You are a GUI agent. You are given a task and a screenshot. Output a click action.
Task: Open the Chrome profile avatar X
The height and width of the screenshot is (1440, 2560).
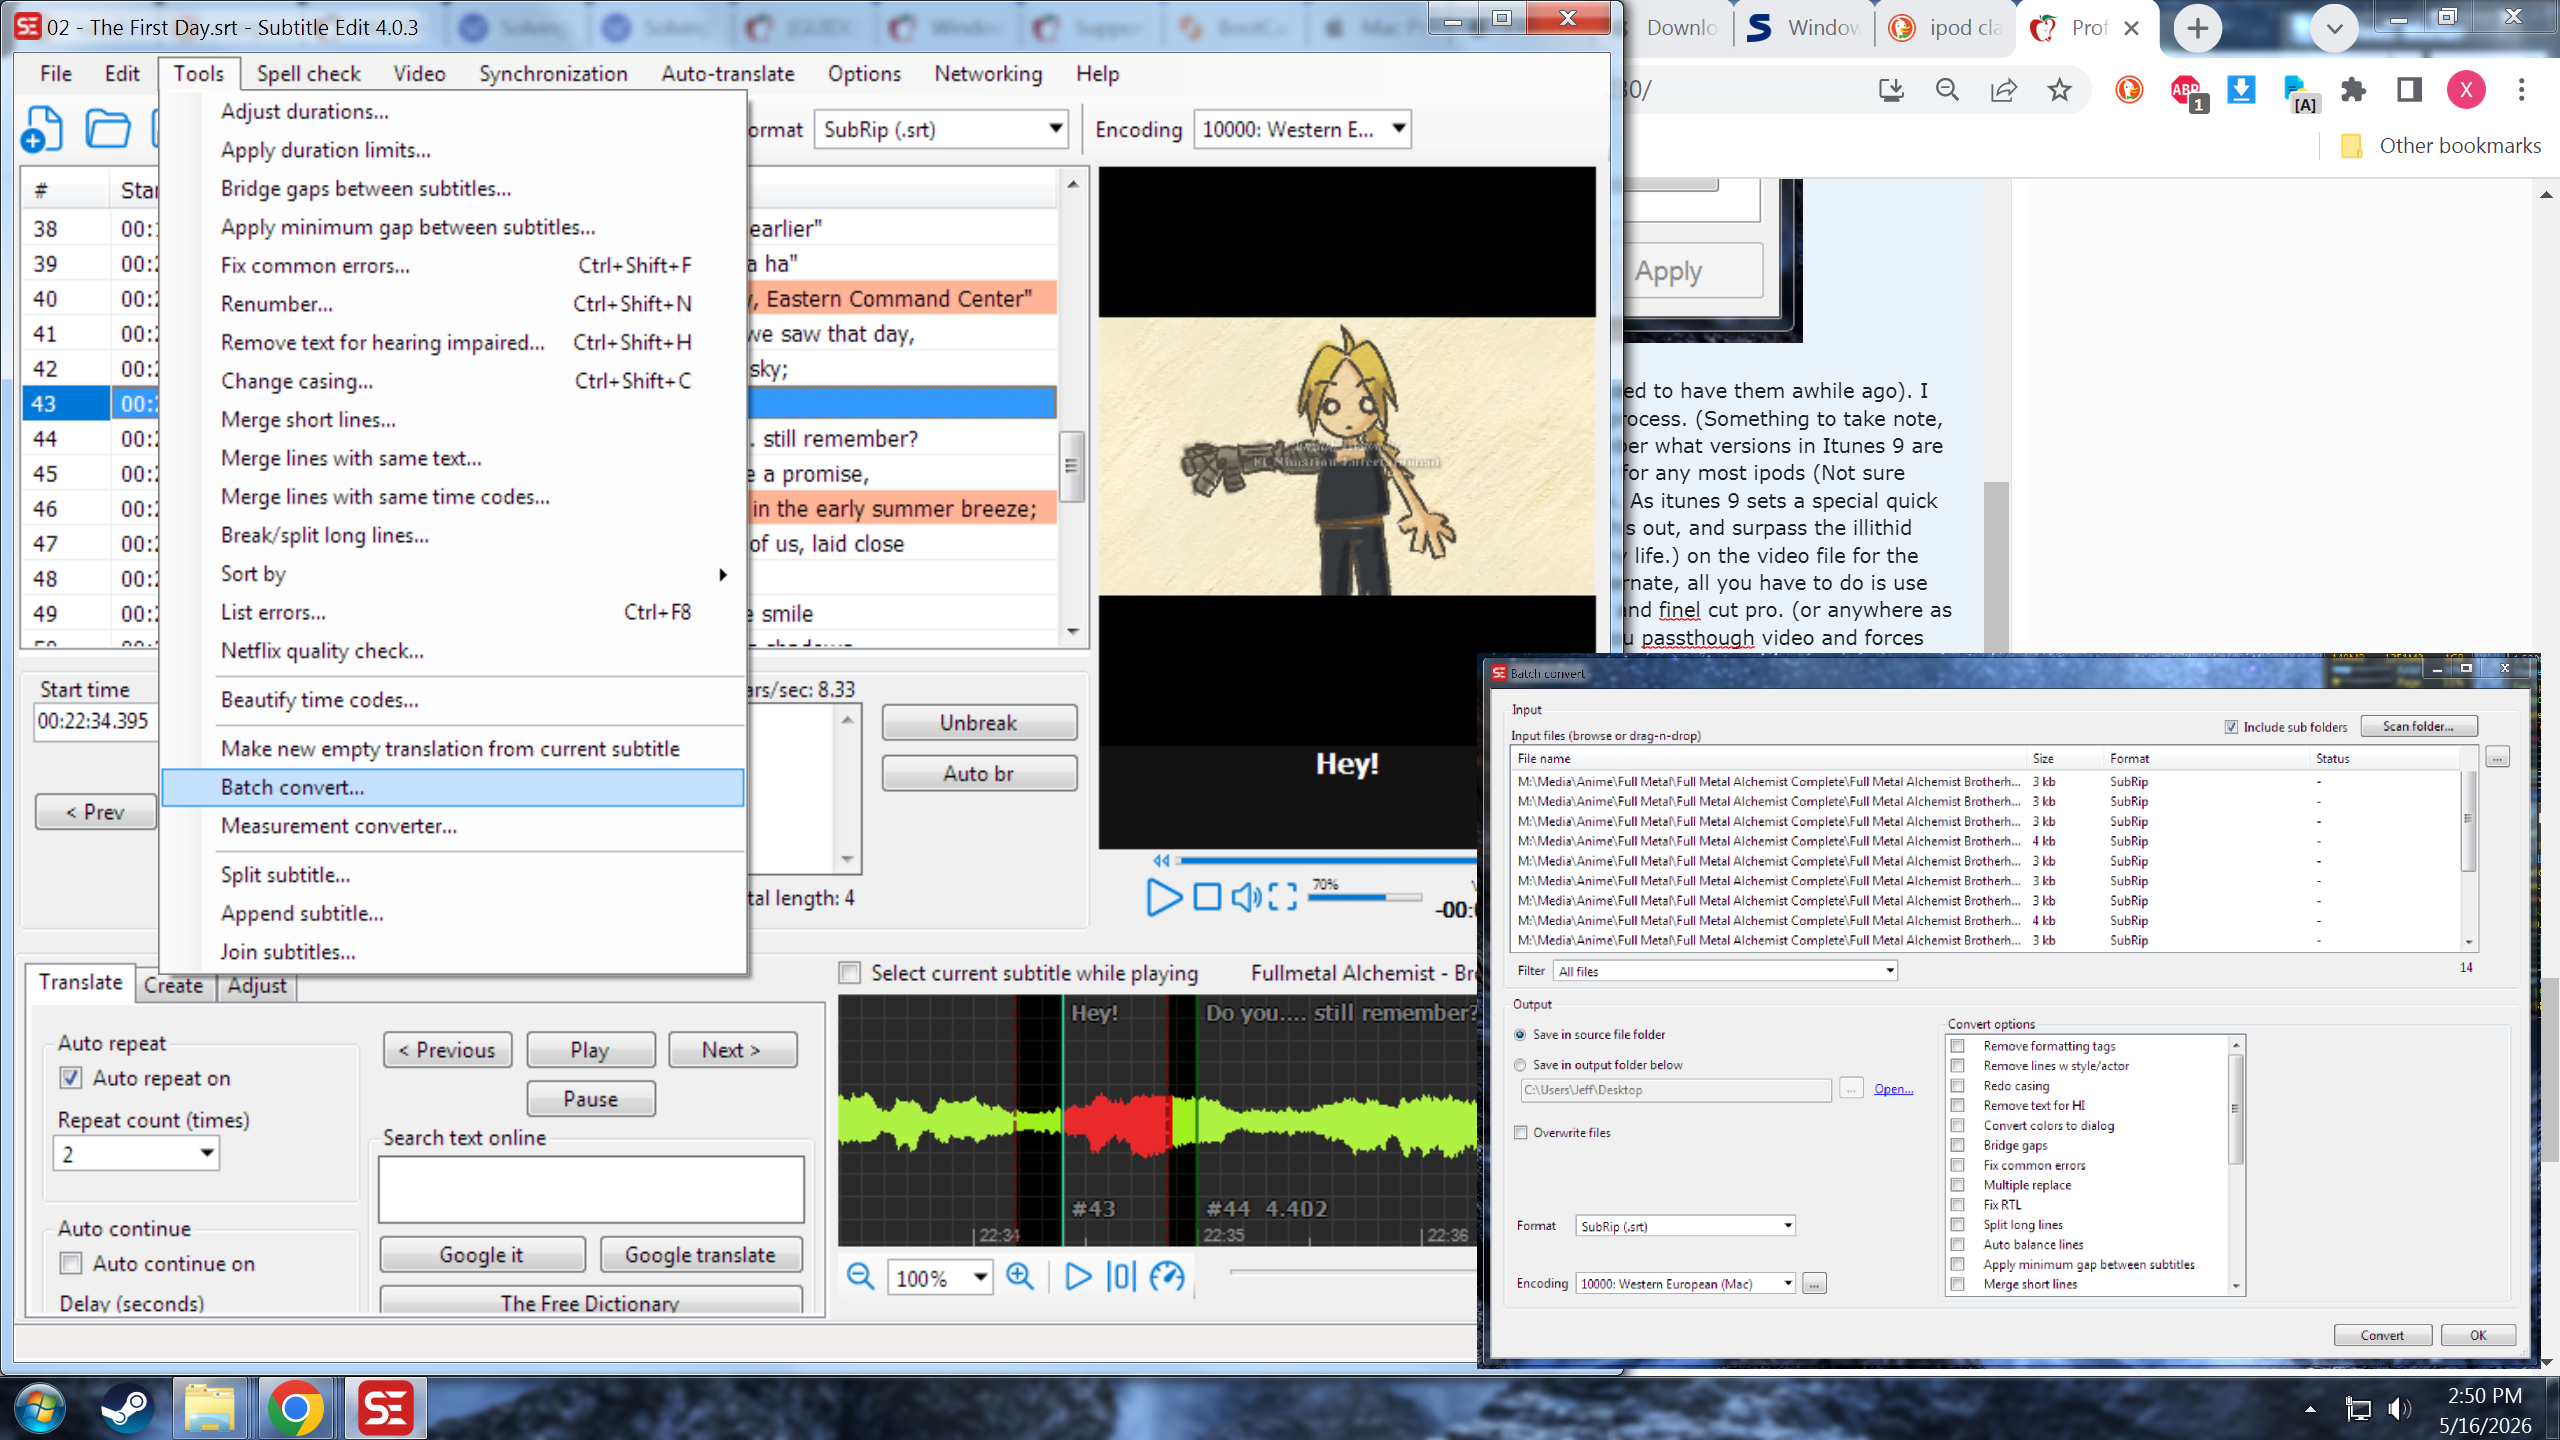pyautogui.click(x=2466, y=90)
